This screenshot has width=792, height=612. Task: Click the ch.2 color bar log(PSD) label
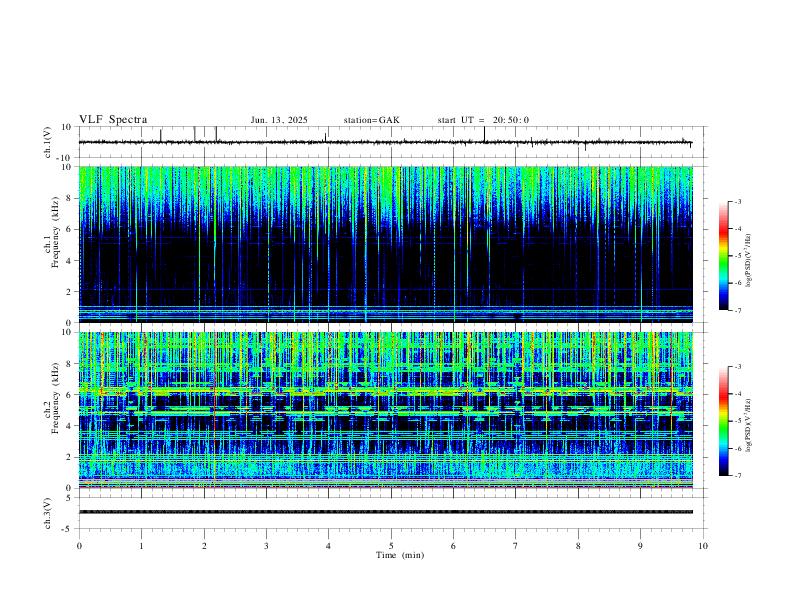(749, 425)
